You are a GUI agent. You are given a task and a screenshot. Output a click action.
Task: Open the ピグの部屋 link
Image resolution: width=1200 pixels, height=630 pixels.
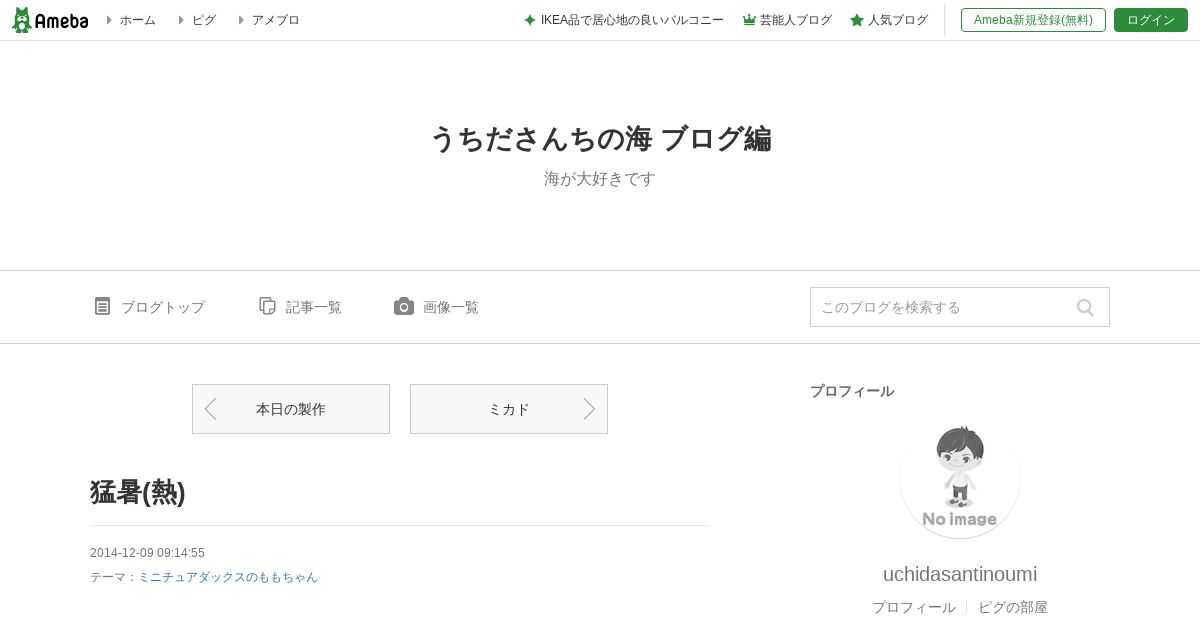pyautogui.click(x=1013, y=607)
